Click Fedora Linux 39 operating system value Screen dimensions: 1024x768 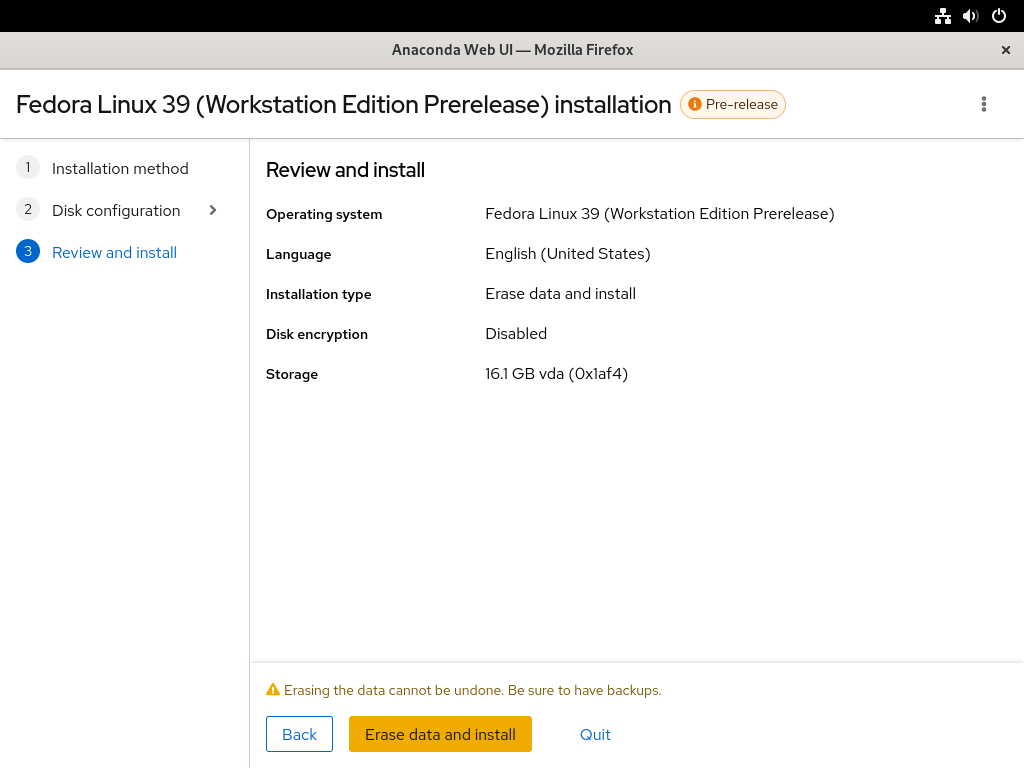point(660,214)
